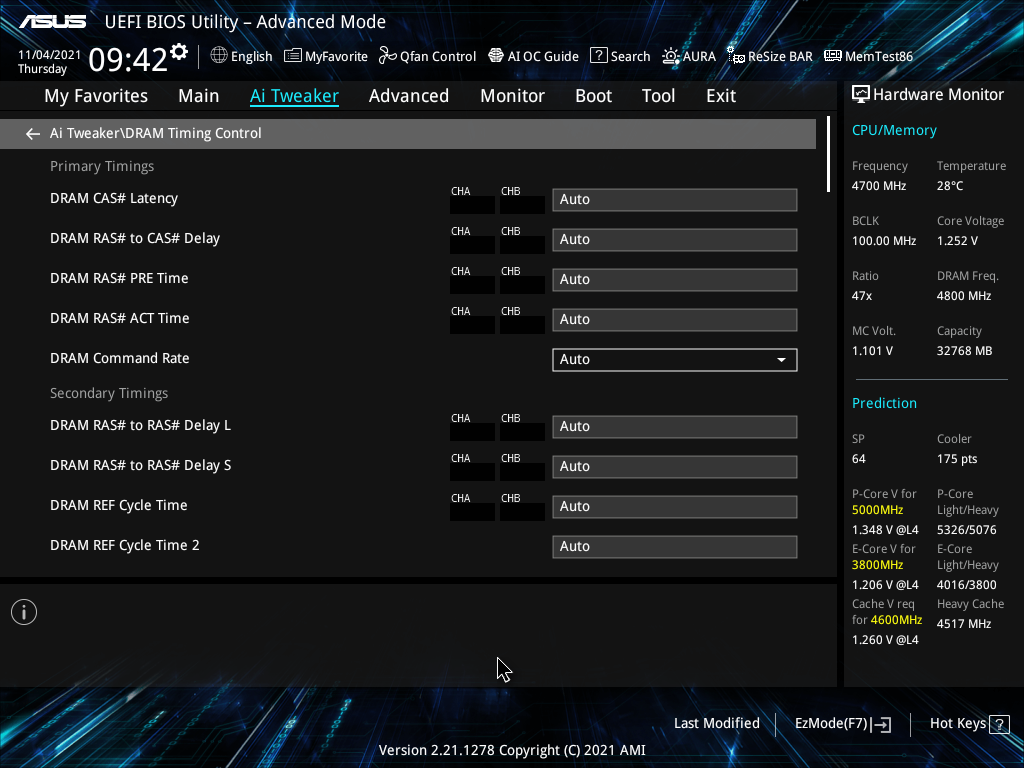1024x768 pixels.
Task: Click DRAM RAS# PRE Time Auto field
Action: tap(675, 280)
